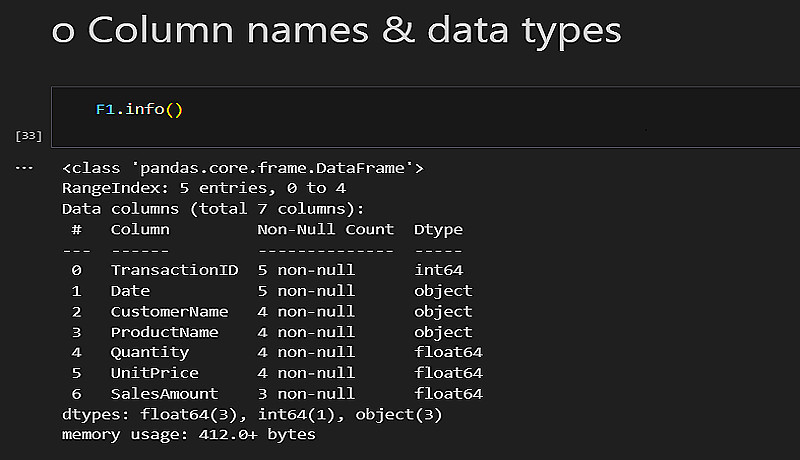The image size is (800, 460).
Task: Click the UnitPrice row name
Action: coord(154,373)
